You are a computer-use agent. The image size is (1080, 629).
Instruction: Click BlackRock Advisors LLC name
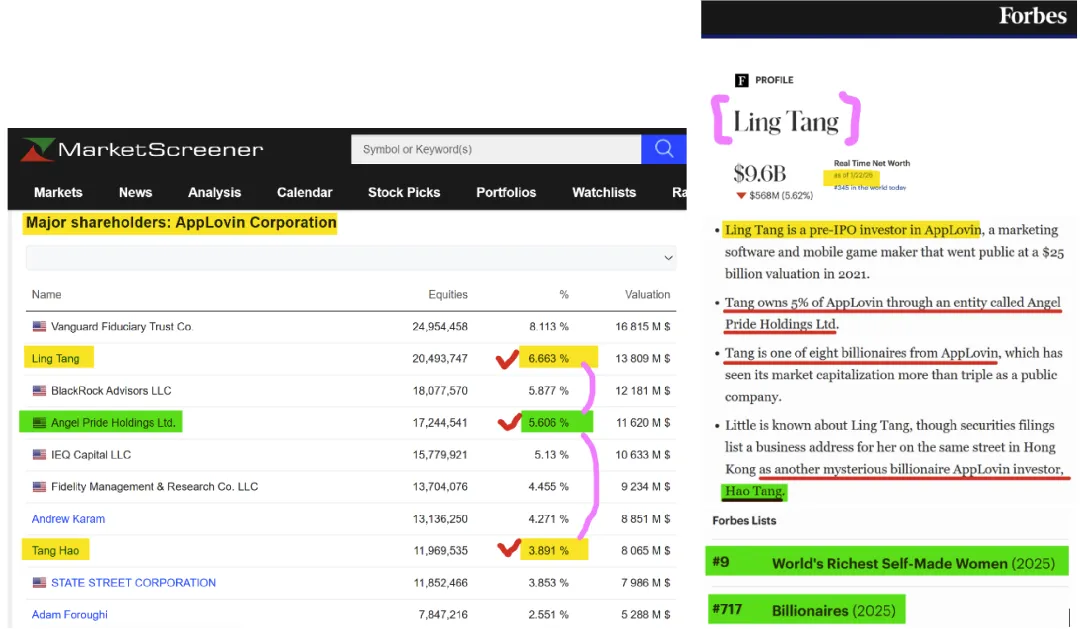tap(111, 391)
